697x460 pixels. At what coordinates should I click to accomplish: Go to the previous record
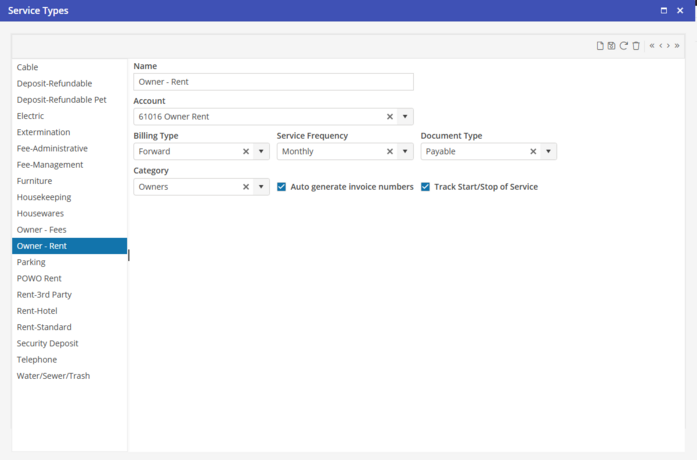[x=661, y=46]
